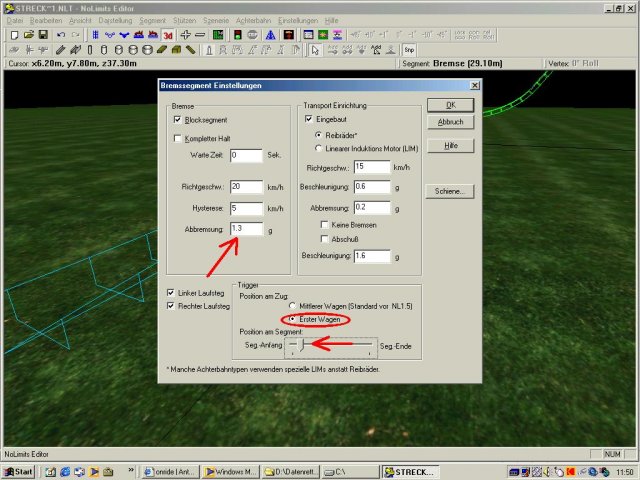Screen dimensions: 640x480
Task: Click the dark red scenery object icon
Action: point(289,35)
